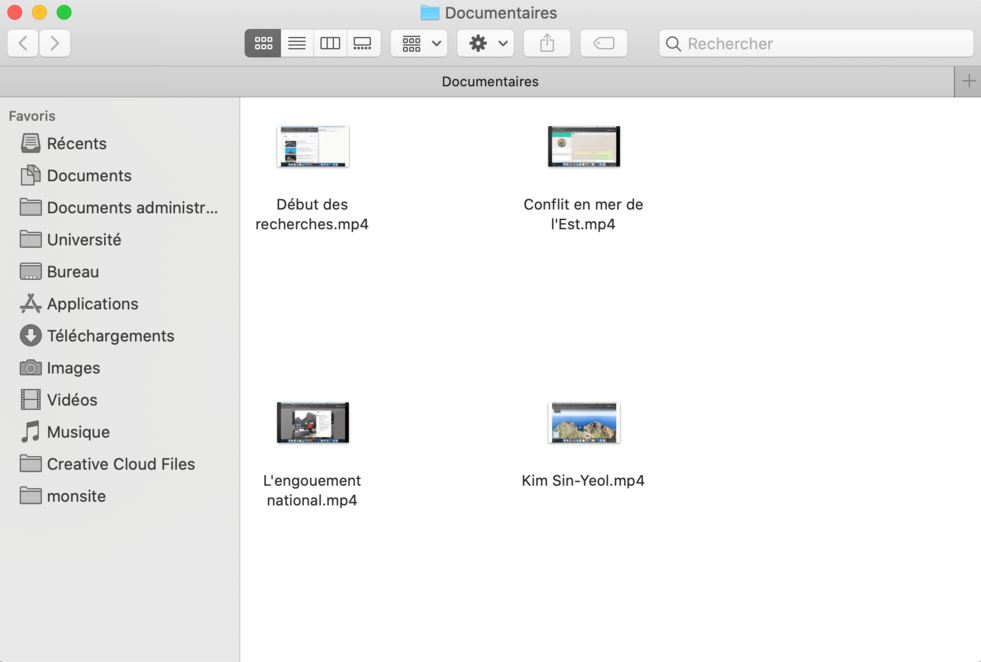Go forward using right arrow

55,43
